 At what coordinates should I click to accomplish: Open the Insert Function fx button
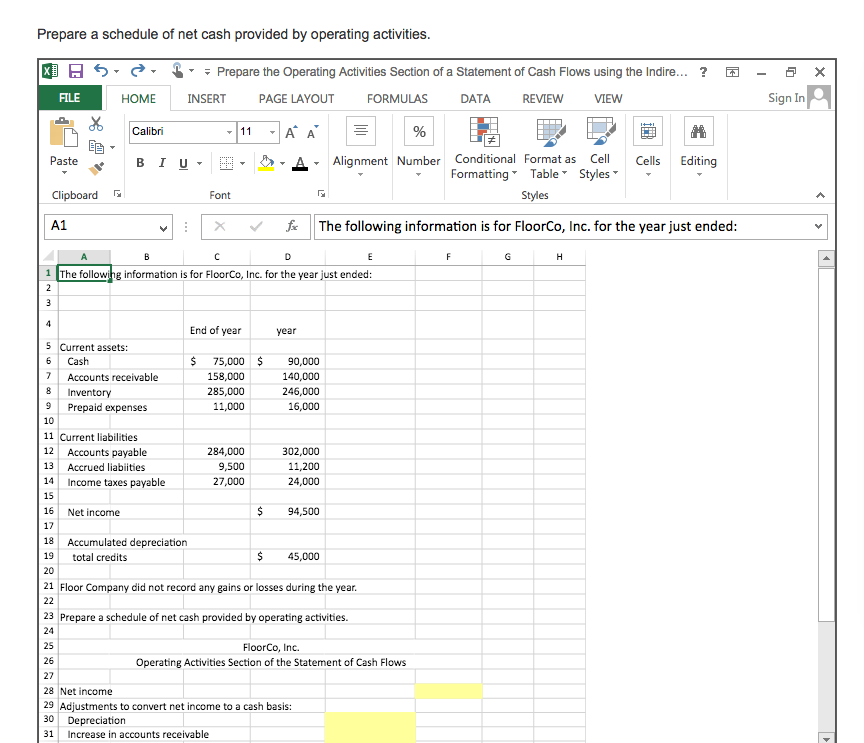coord(290,226)
